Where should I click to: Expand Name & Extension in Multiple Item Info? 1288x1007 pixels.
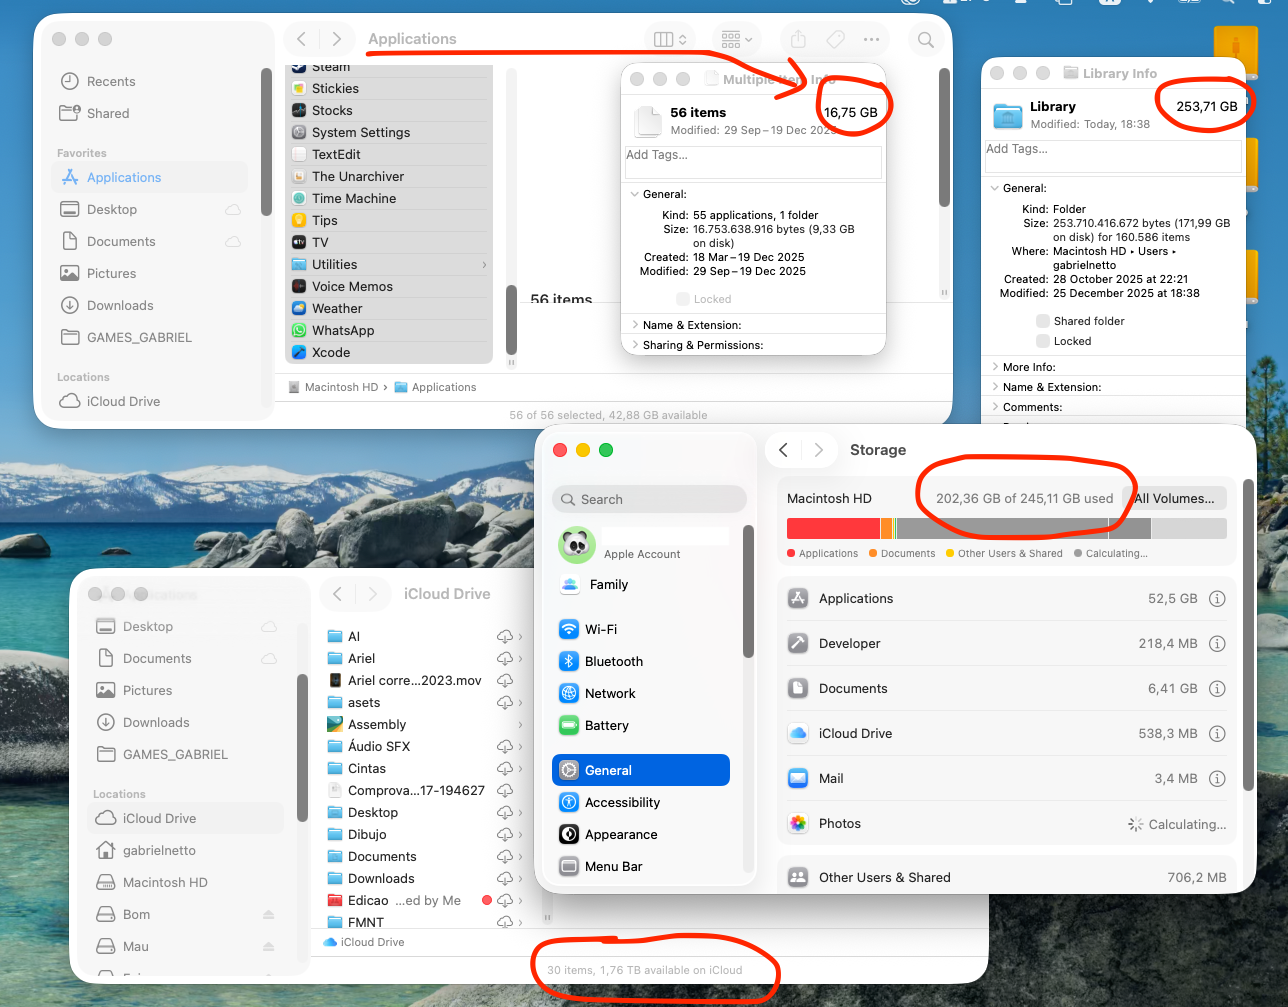635,325
